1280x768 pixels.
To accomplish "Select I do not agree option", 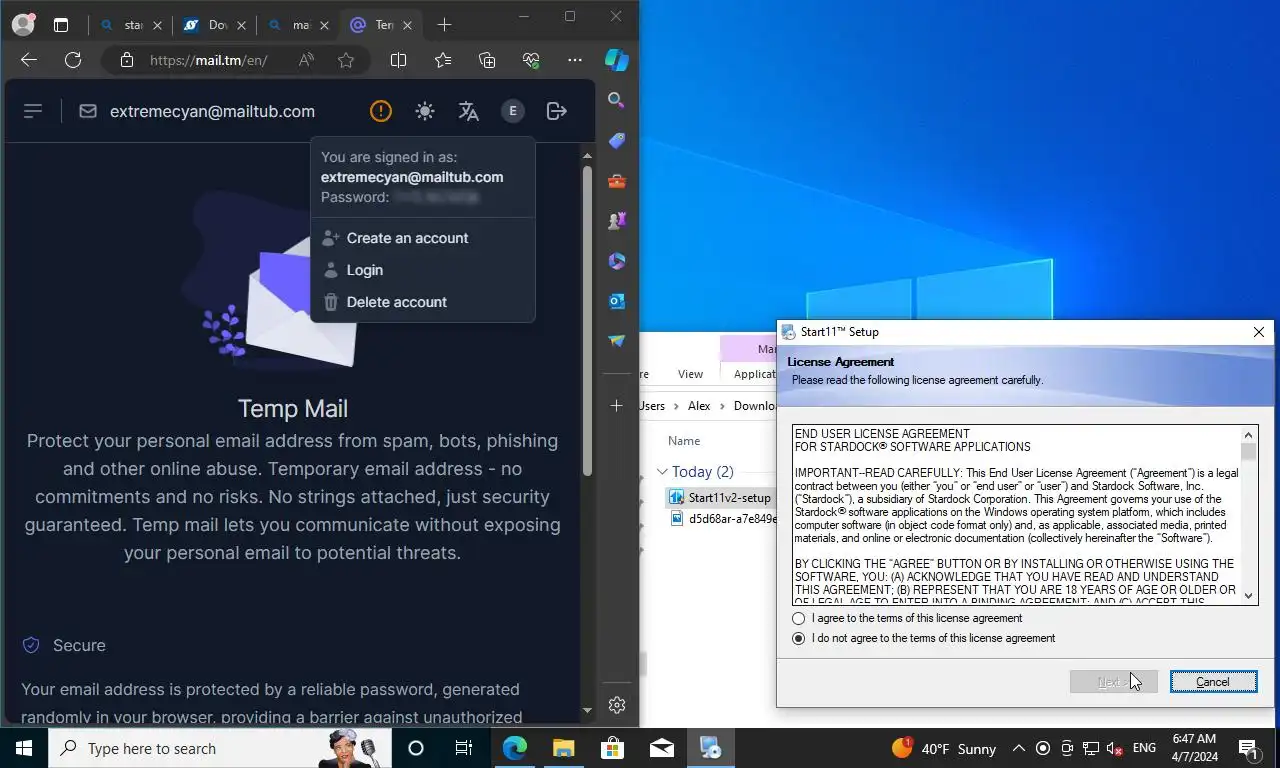I will (798, 638).
